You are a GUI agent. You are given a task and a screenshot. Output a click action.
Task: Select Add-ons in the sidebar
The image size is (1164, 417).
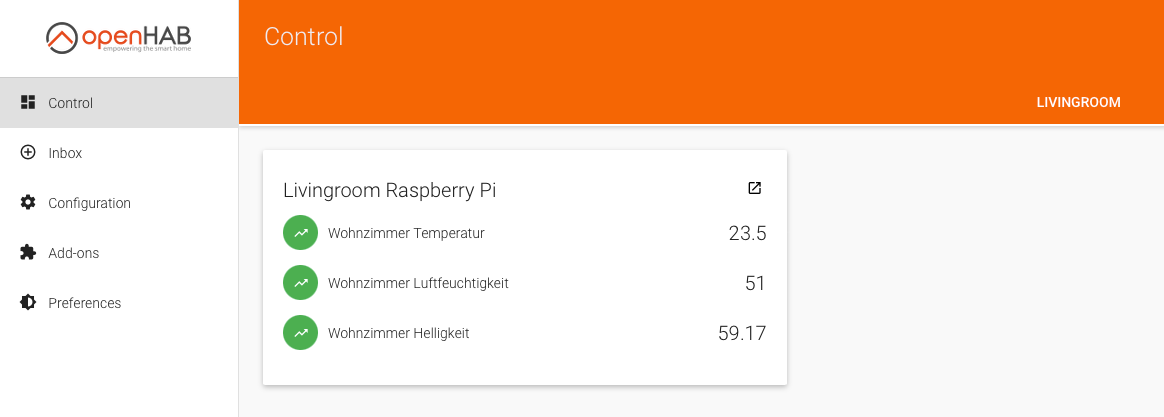tap(74, 253)
